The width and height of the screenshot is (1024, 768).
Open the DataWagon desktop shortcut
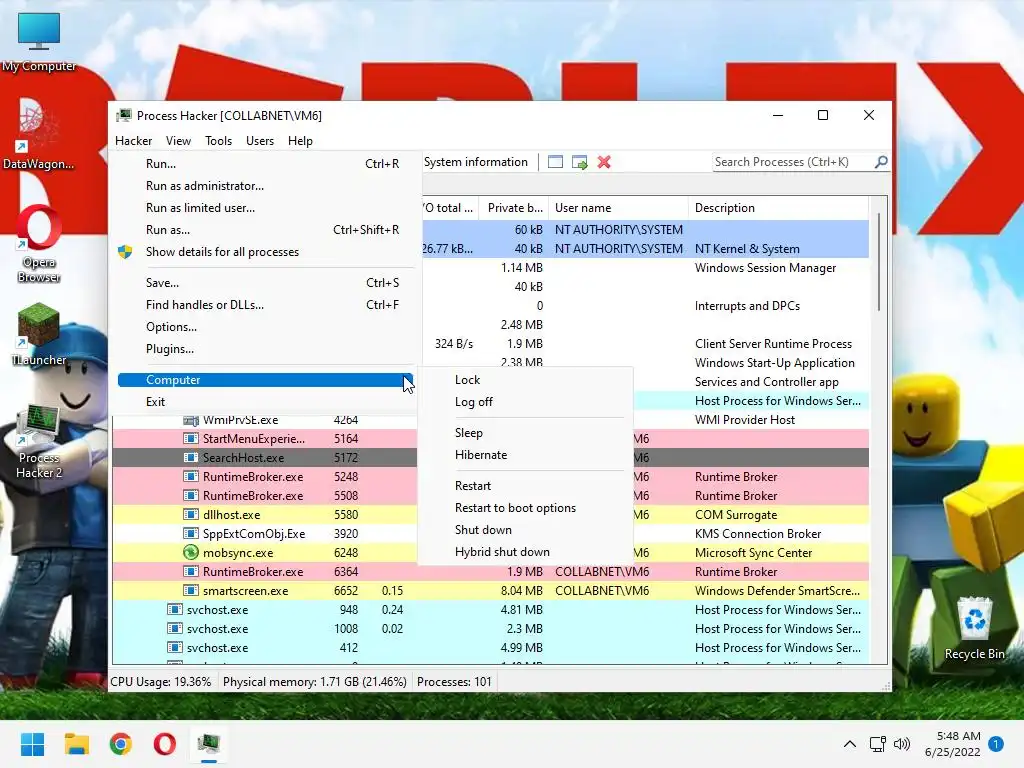tap(39, 134)
